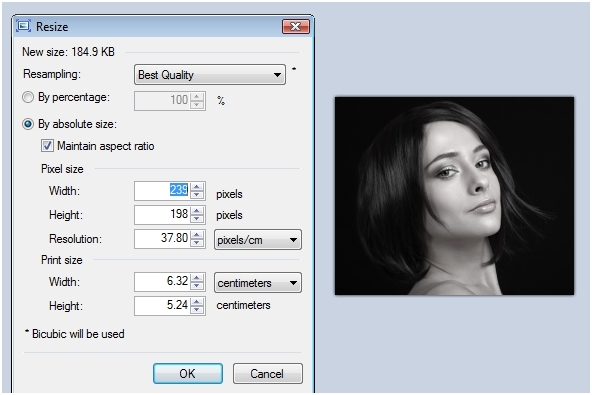Screen dimensions: 592x395
Task: Click the portrait image on canvas
Action: 454,196
